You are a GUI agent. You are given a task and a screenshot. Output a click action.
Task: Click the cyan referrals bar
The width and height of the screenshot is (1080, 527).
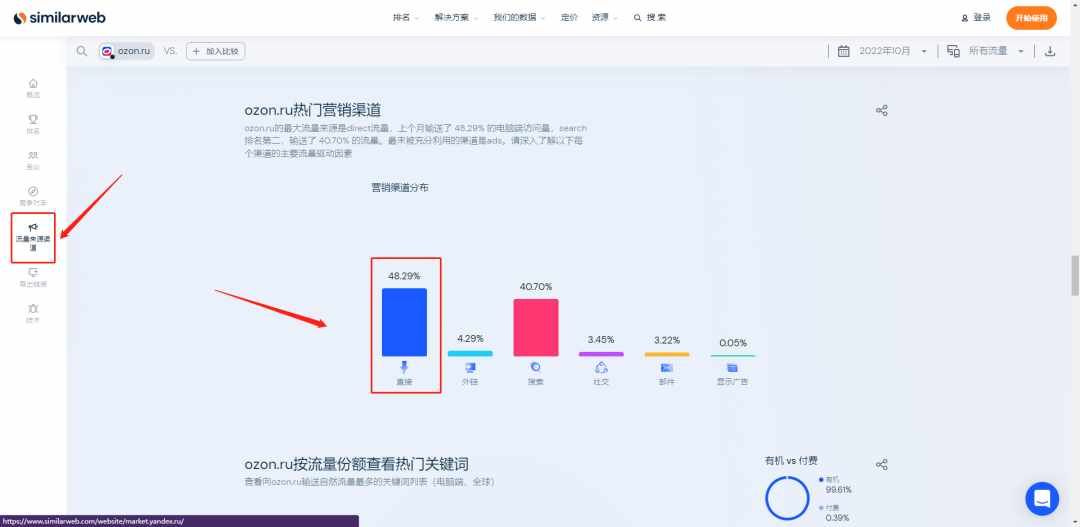tap(470, 353)
